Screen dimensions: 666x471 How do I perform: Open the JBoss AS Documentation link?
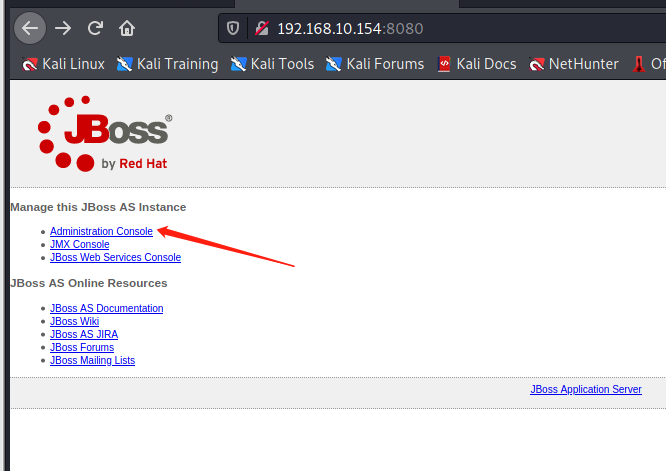click(107, 308)
